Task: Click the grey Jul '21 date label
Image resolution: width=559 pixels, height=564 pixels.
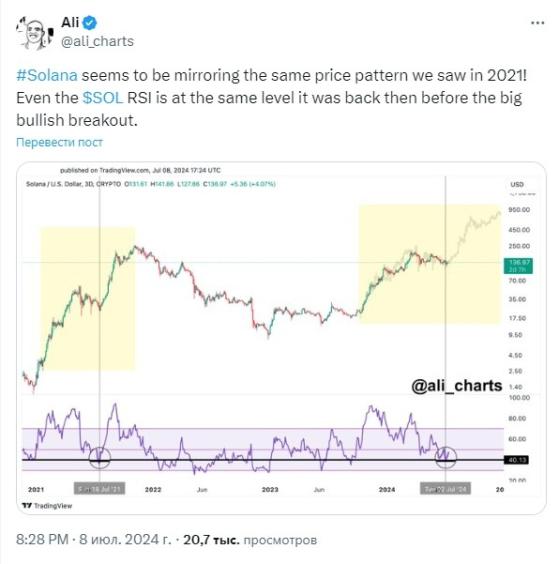Action: tap(100, 489)
